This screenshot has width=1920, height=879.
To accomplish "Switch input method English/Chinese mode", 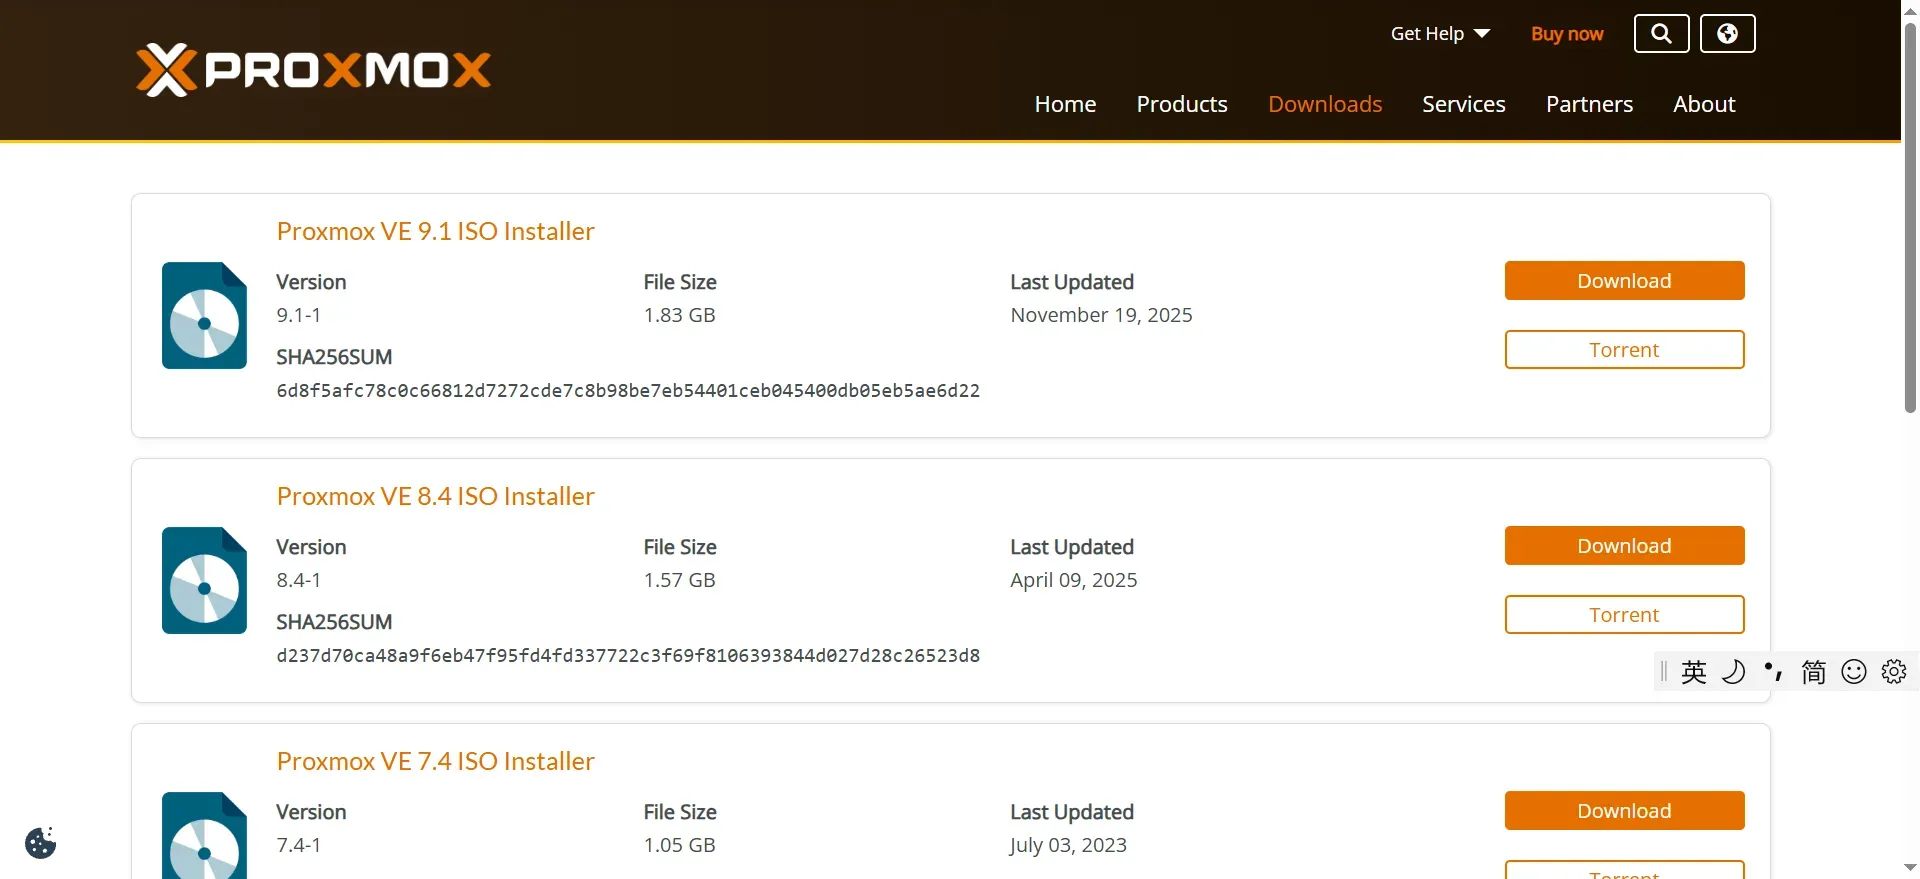I will coord(1694,672).
